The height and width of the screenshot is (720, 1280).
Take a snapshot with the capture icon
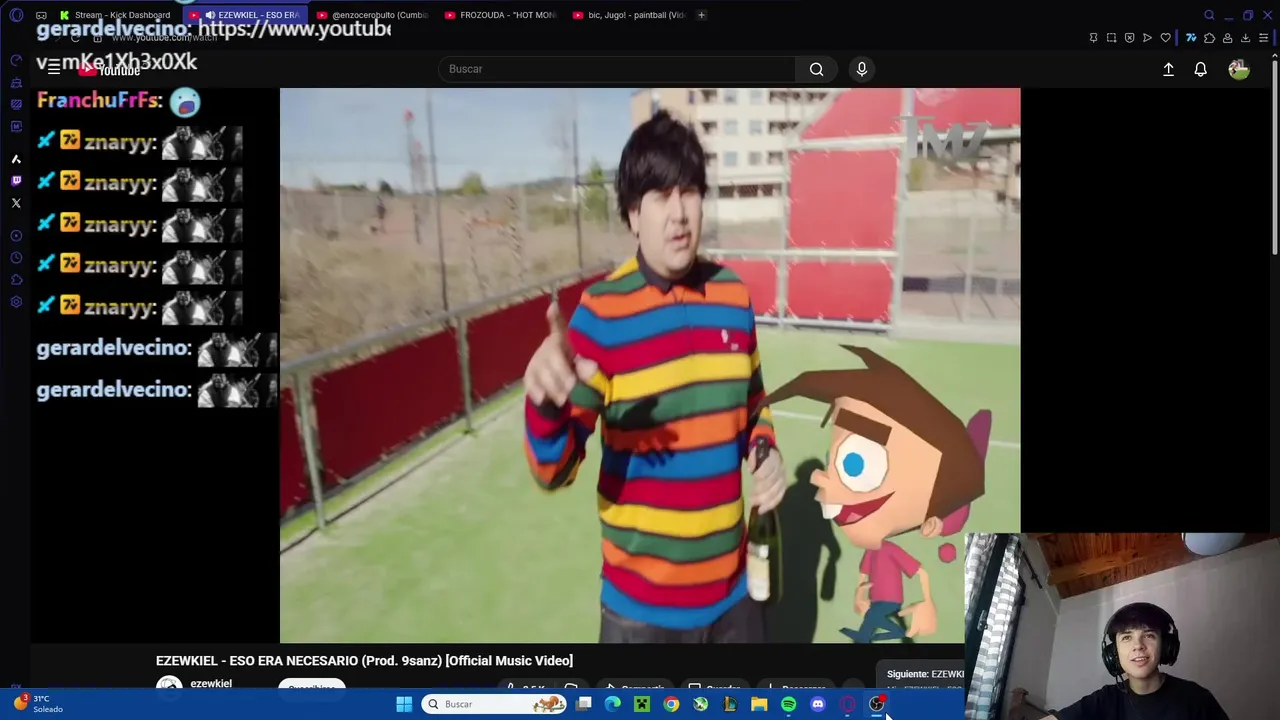point(1111,38)
